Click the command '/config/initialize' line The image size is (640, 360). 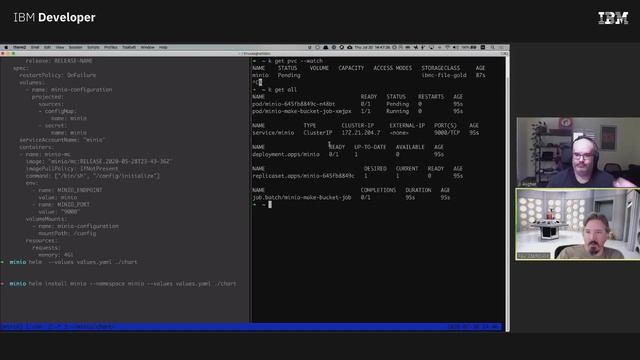point(93,176)
